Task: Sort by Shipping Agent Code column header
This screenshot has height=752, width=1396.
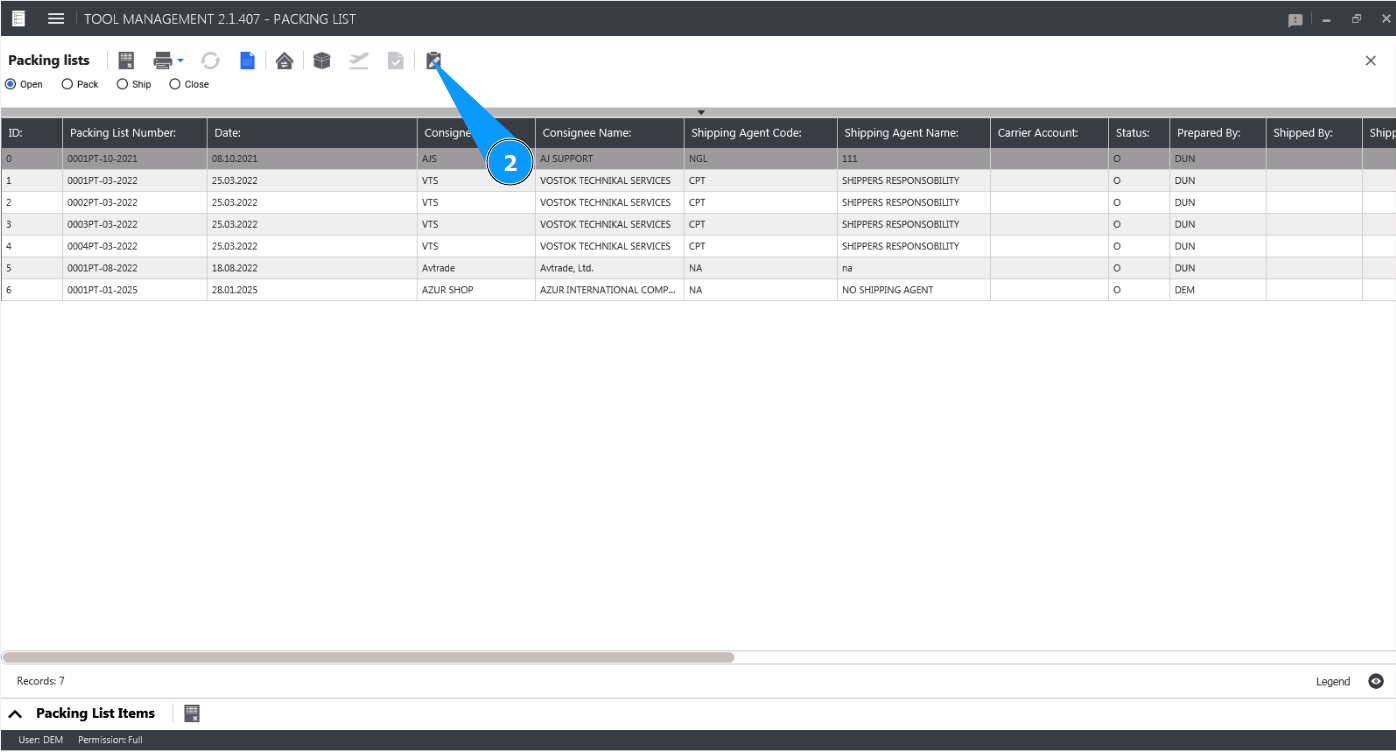Action: click(x=761, y=133)
